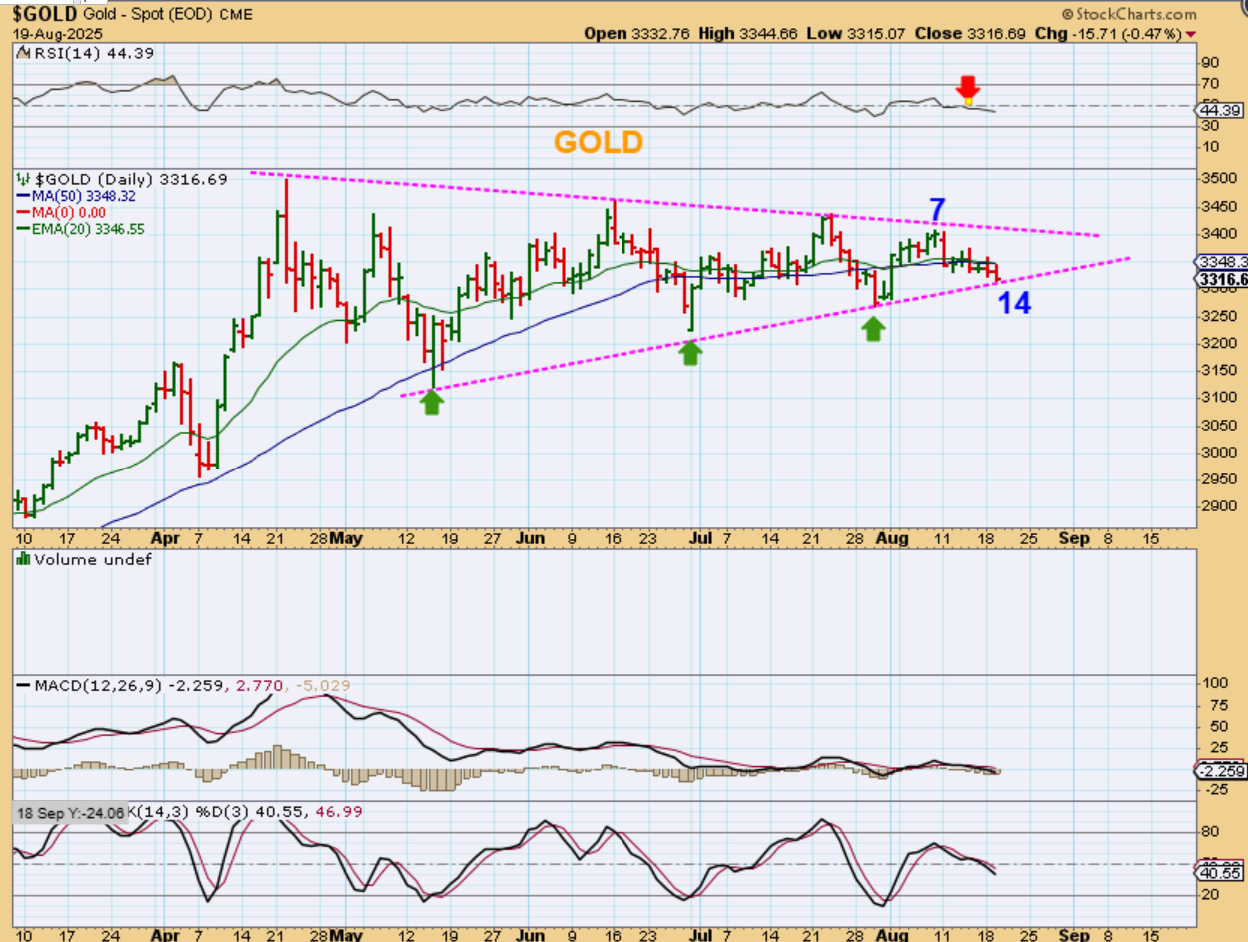The width and height of the screenshot is (1248, 942).
Task: Click the 18 Sep Y:-24.06 crosshair tooltip
Action: pos(70,813)
